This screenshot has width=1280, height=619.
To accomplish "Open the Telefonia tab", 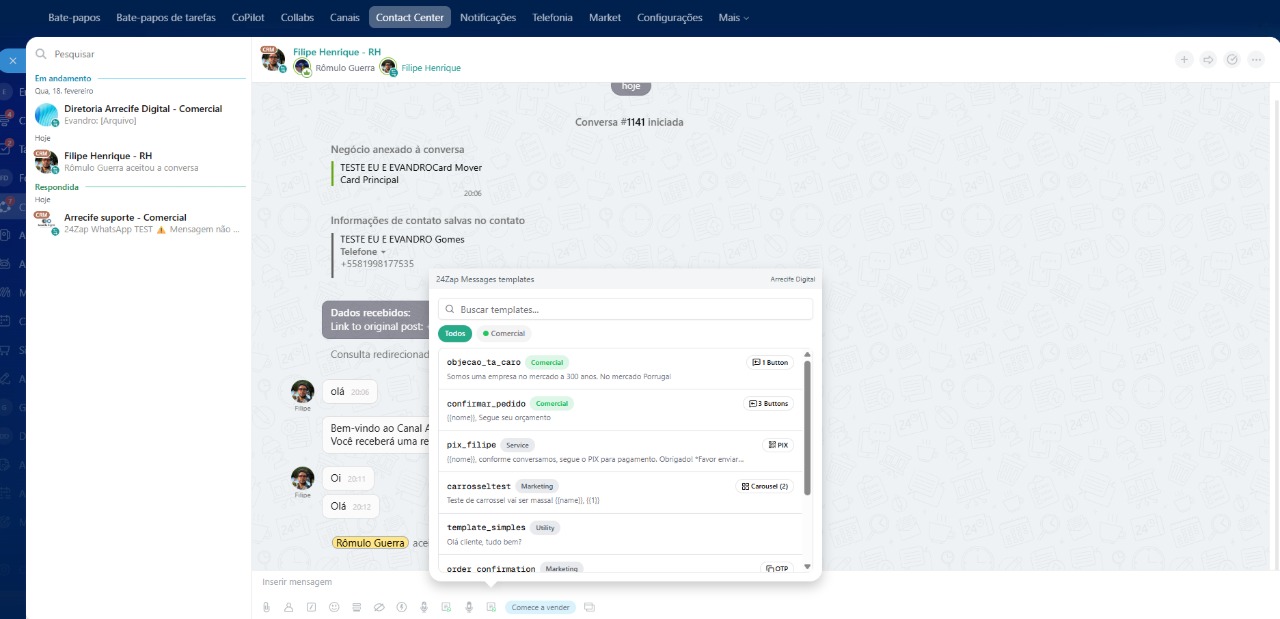I will tap(552, 17).
